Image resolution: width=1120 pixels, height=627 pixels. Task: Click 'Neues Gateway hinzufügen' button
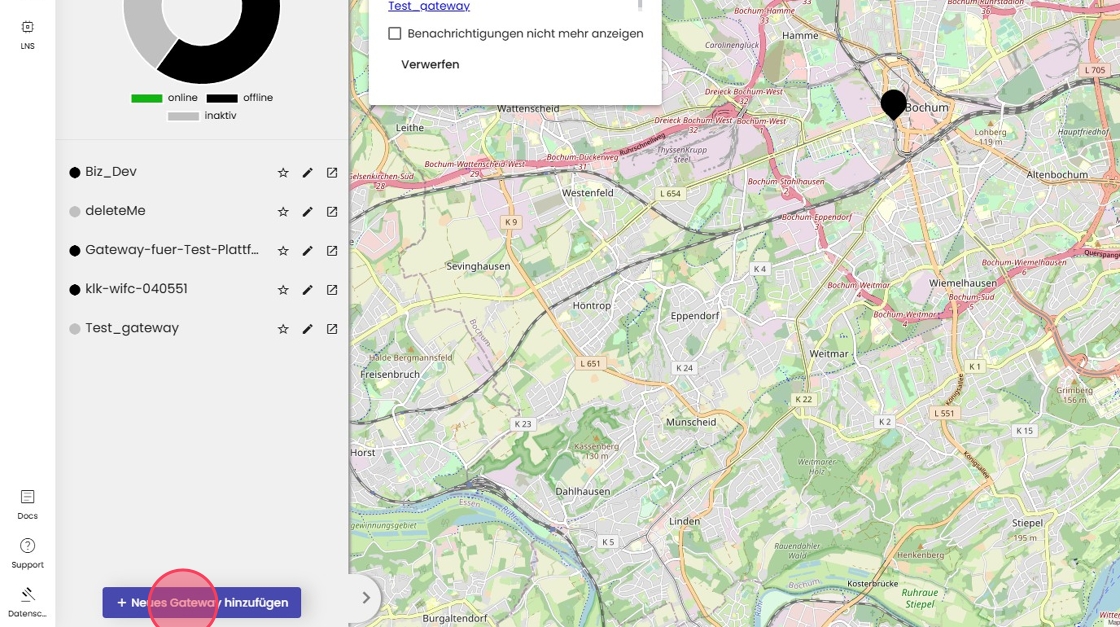click(x=201, y=602)
